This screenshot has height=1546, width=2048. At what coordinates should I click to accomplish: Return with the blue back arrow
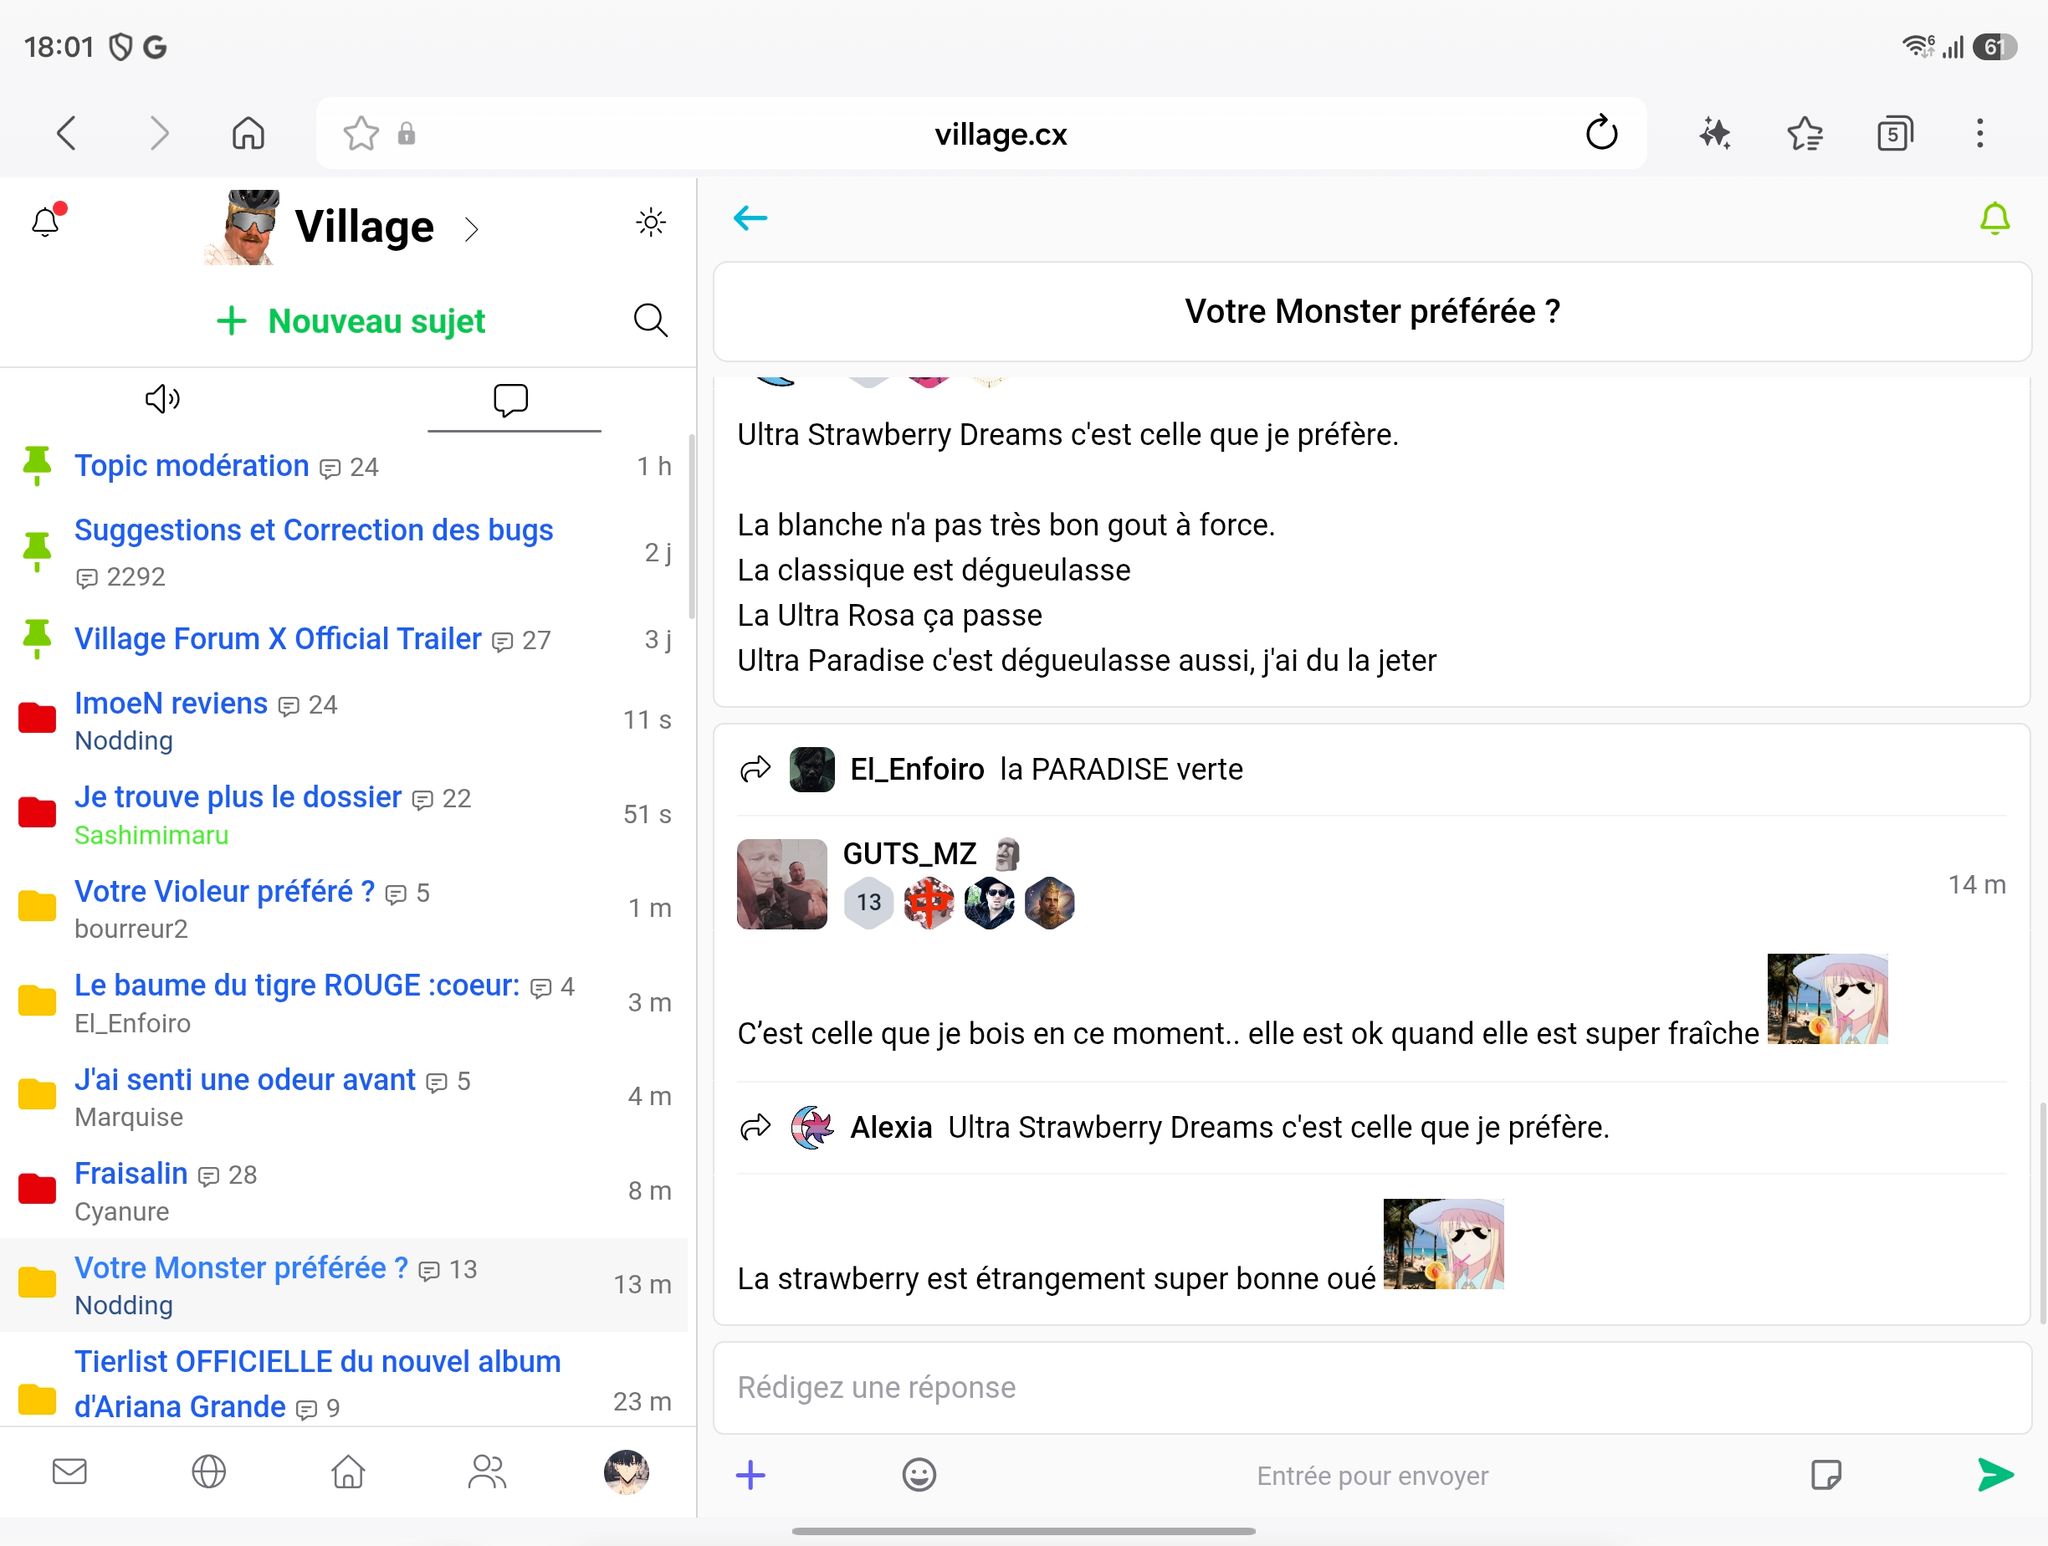(750, 218)
